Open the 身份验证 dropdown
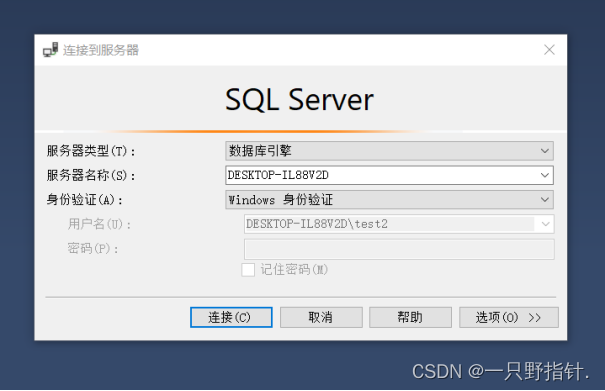The image size is (605, 391). coord(389,200)
